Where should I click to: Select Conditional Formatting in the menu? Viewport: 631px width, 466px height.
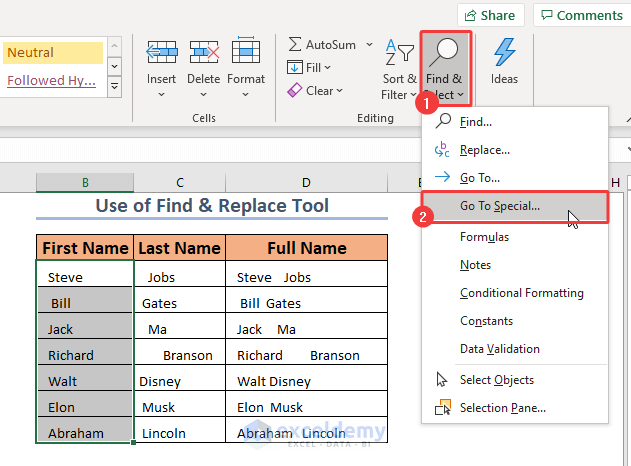pos(521,293)
